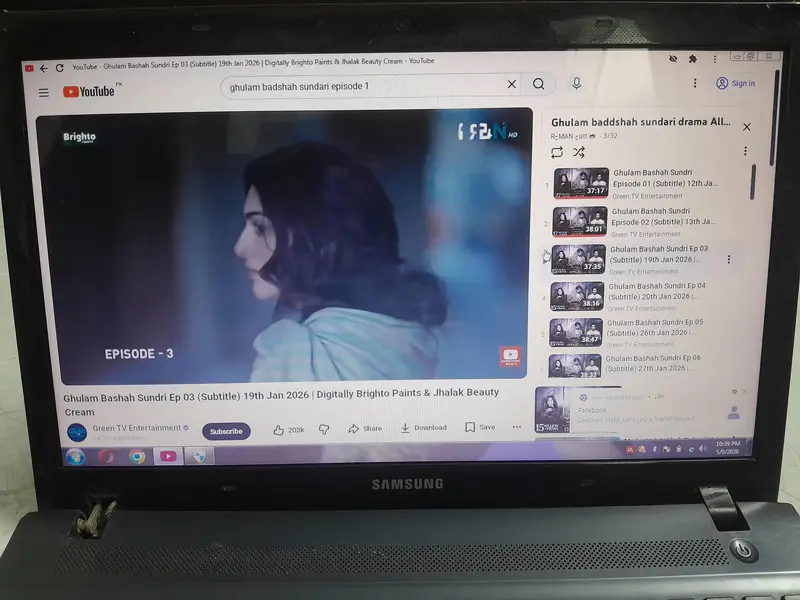Viewport: 800px width, 600px height.
Task: Click the Sign in button
Action: click(x=736, y=83)
